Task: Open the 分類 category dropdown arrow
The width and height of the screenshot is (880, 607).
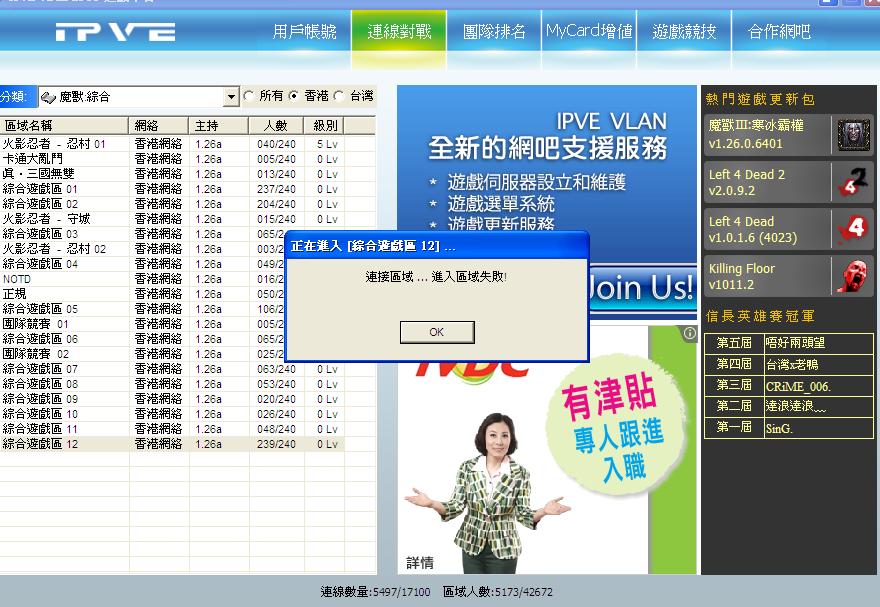Action: coord(231,97)
